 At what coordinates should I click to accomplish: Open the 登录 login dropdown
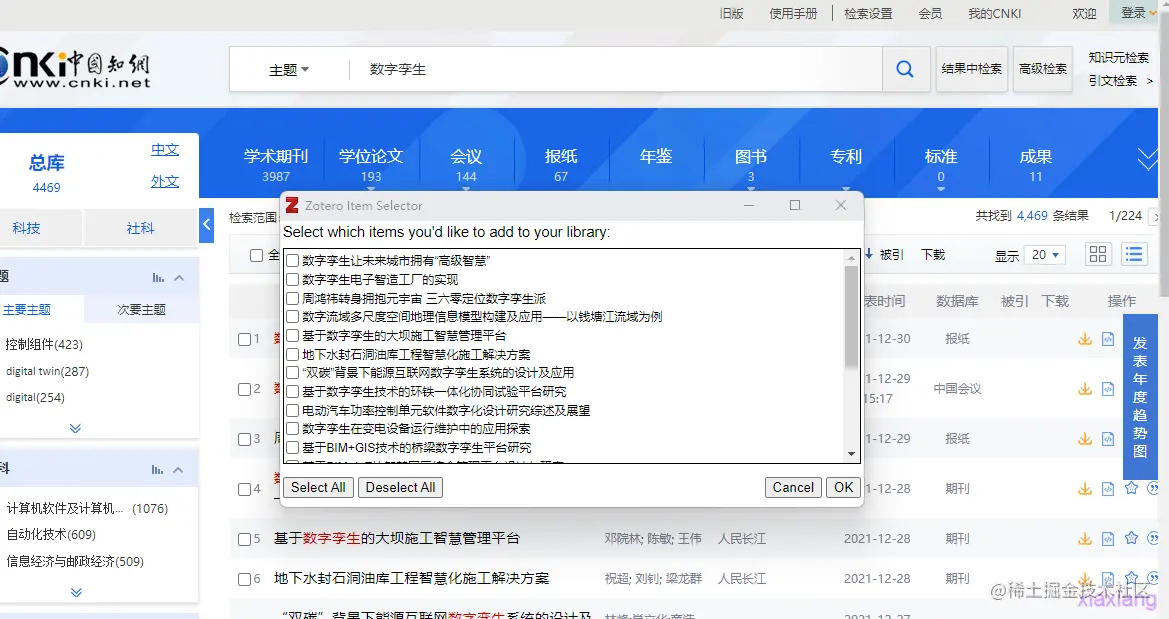(1138, 13)
